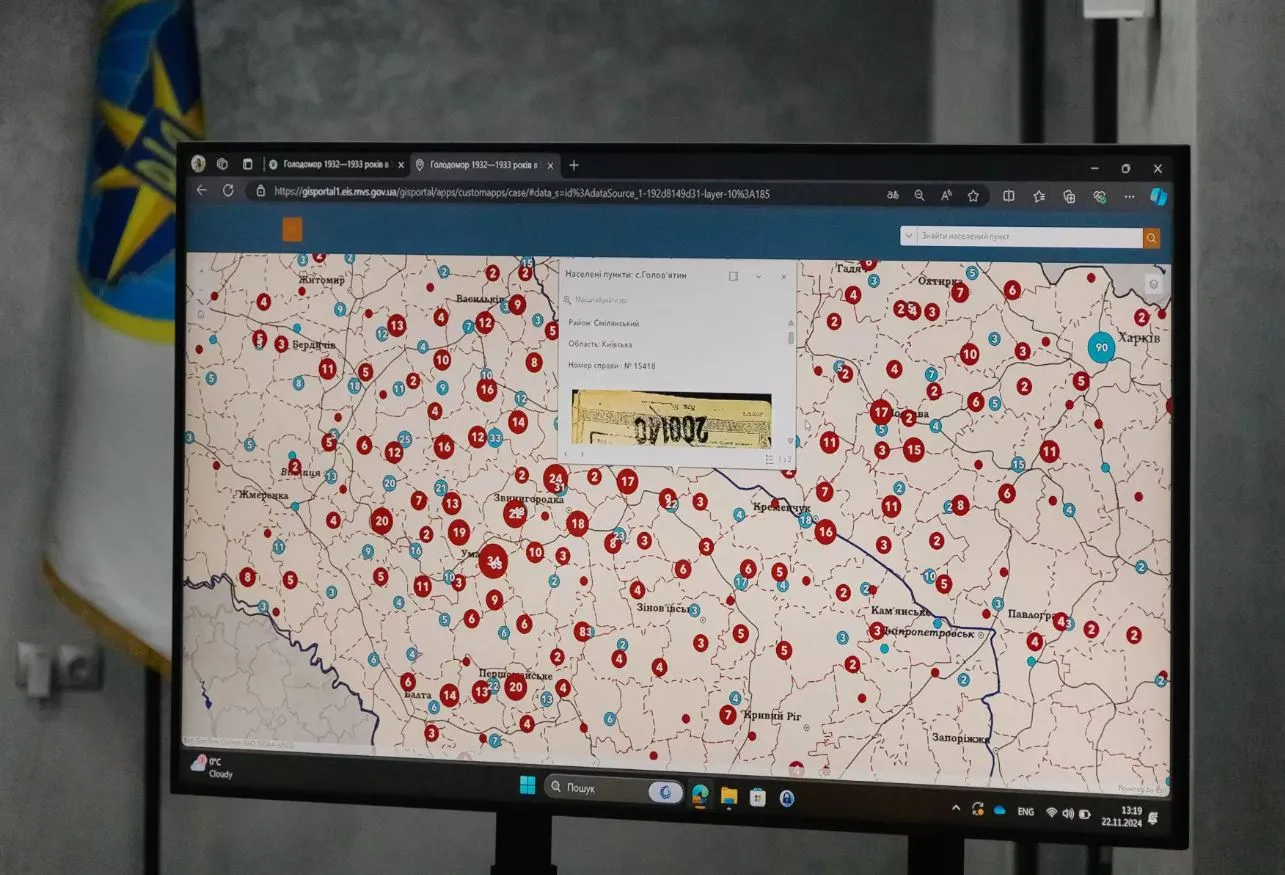This screenshot has height=875, width=1285.
Task: Open the feature list icon in popup footer
Action: 769,459
